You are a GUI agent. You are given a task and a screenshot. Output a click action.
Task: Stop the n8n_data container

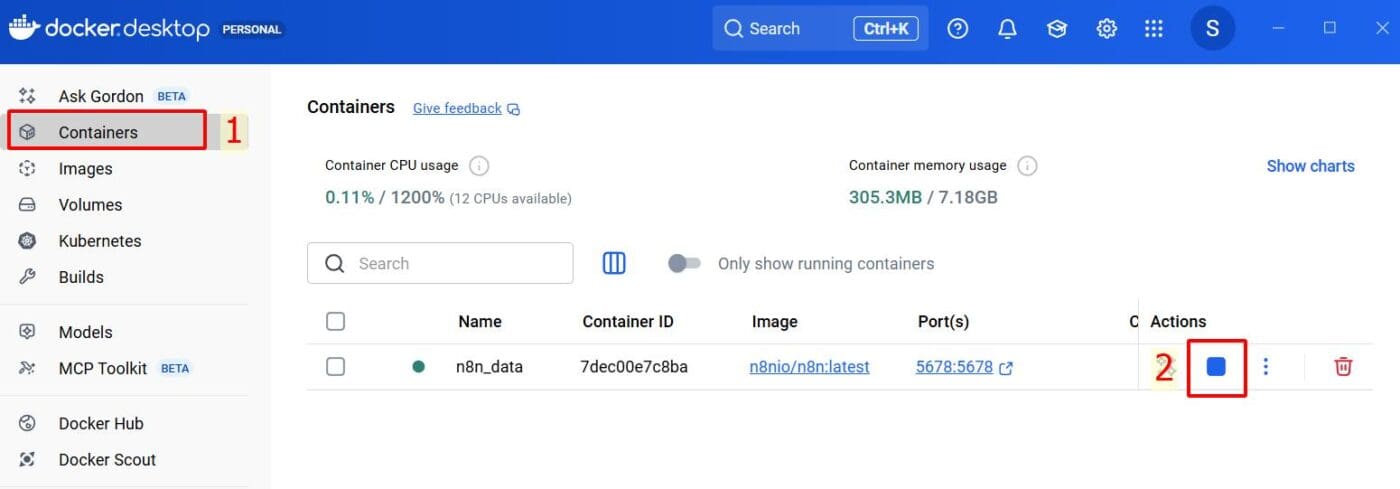tap(1216, 367)
